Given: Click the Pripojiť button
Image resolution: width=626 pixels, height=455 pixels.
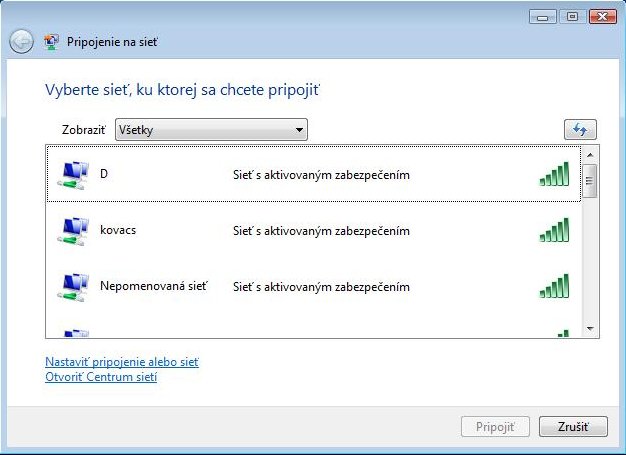Looking at the screenshot, I should [x=495, y=427].
